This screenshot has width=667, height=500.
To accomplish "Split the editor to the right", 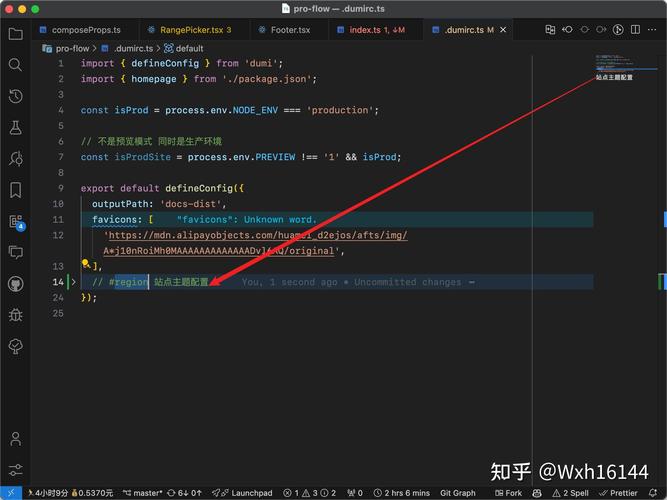I will click(636, 30).
